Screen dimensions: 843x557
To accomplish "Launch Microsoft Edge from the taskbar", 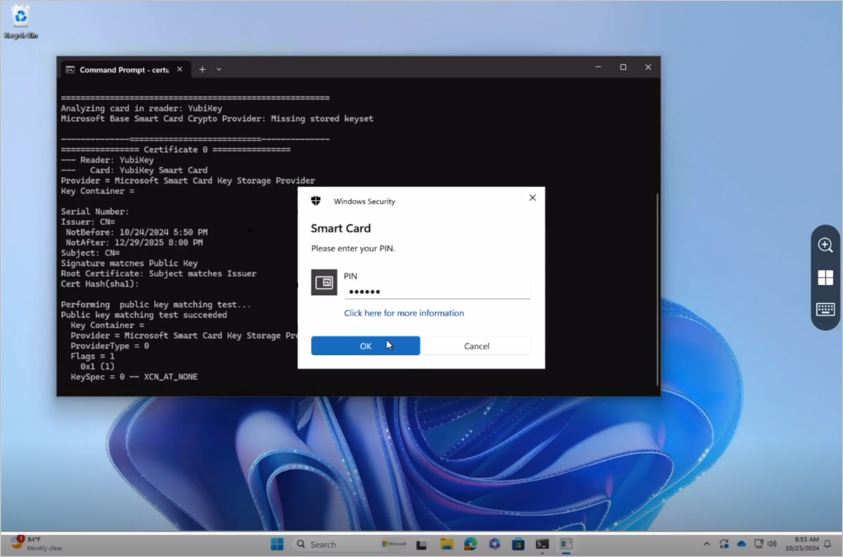I will pyautogui.click(x=470, y=544).
